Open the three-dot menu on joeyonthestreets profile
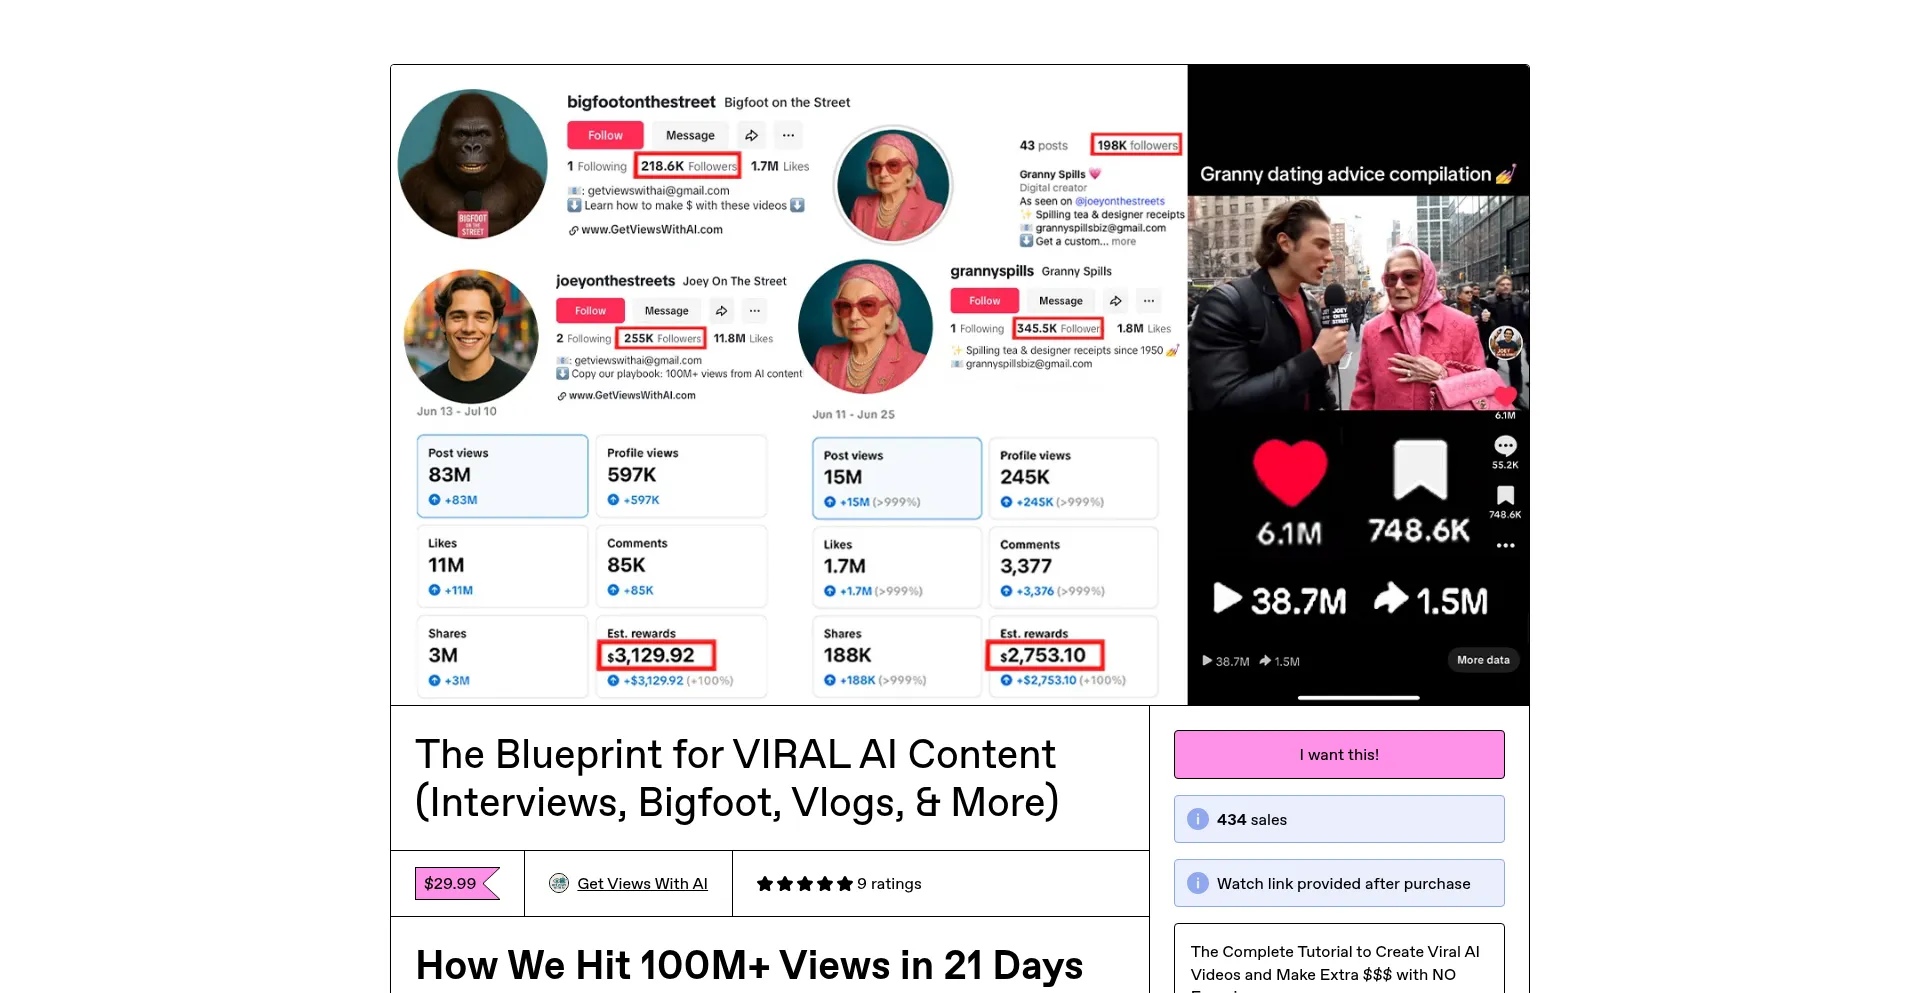Viewport: 1920px width, 993px height. coord(755,311)
